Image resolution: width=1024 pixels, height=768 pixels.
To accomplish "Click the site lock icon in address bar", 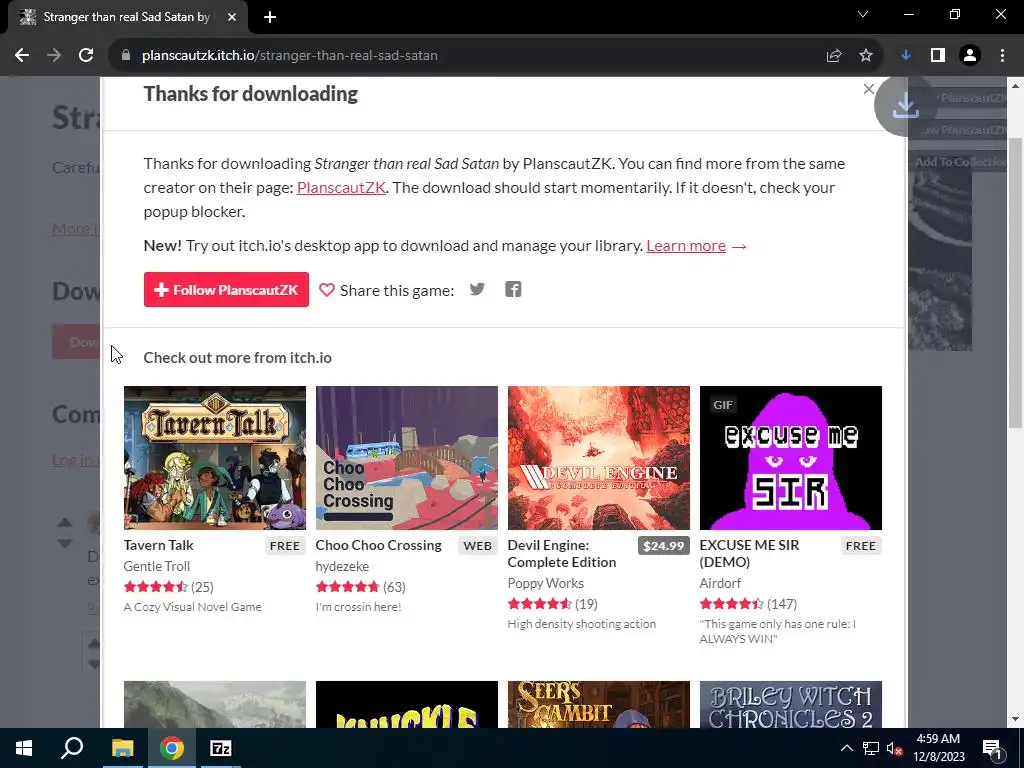I will click(x=126, y=56).
